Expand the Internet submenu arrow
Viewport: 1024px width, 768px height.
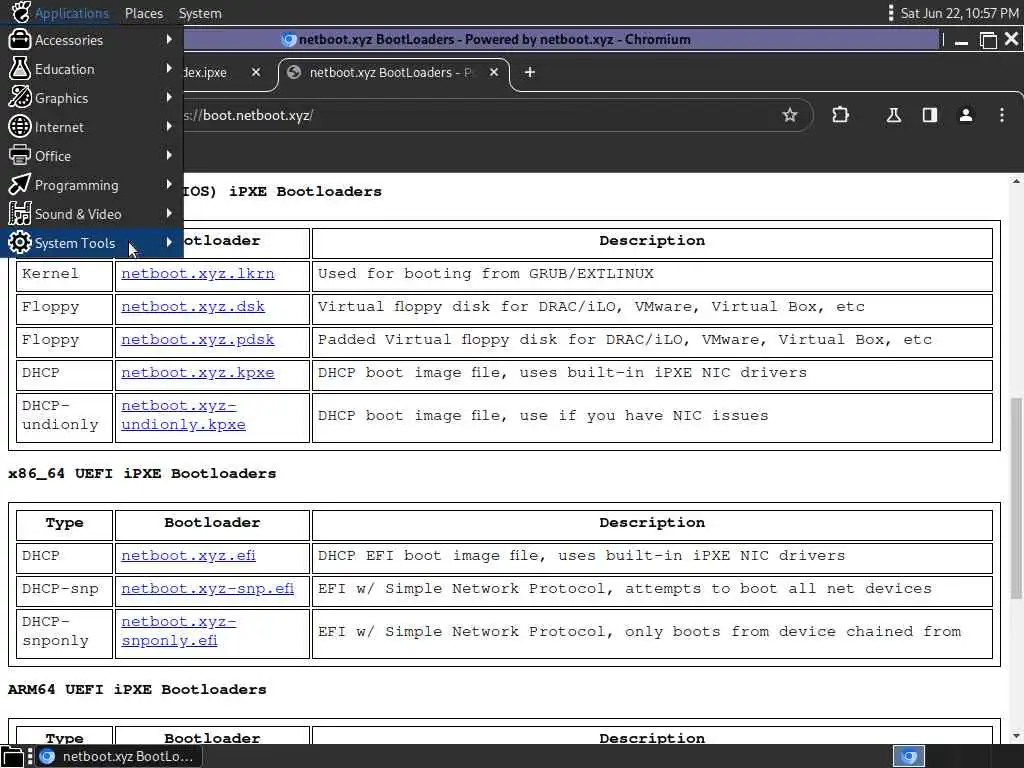tap(169, 126)
